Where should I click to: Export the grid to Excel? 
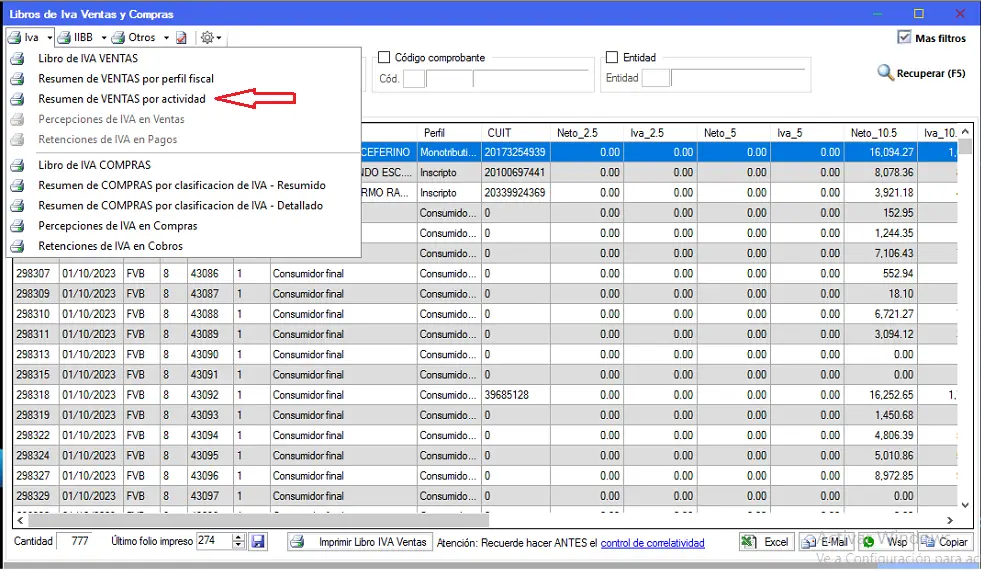(765, 542)
